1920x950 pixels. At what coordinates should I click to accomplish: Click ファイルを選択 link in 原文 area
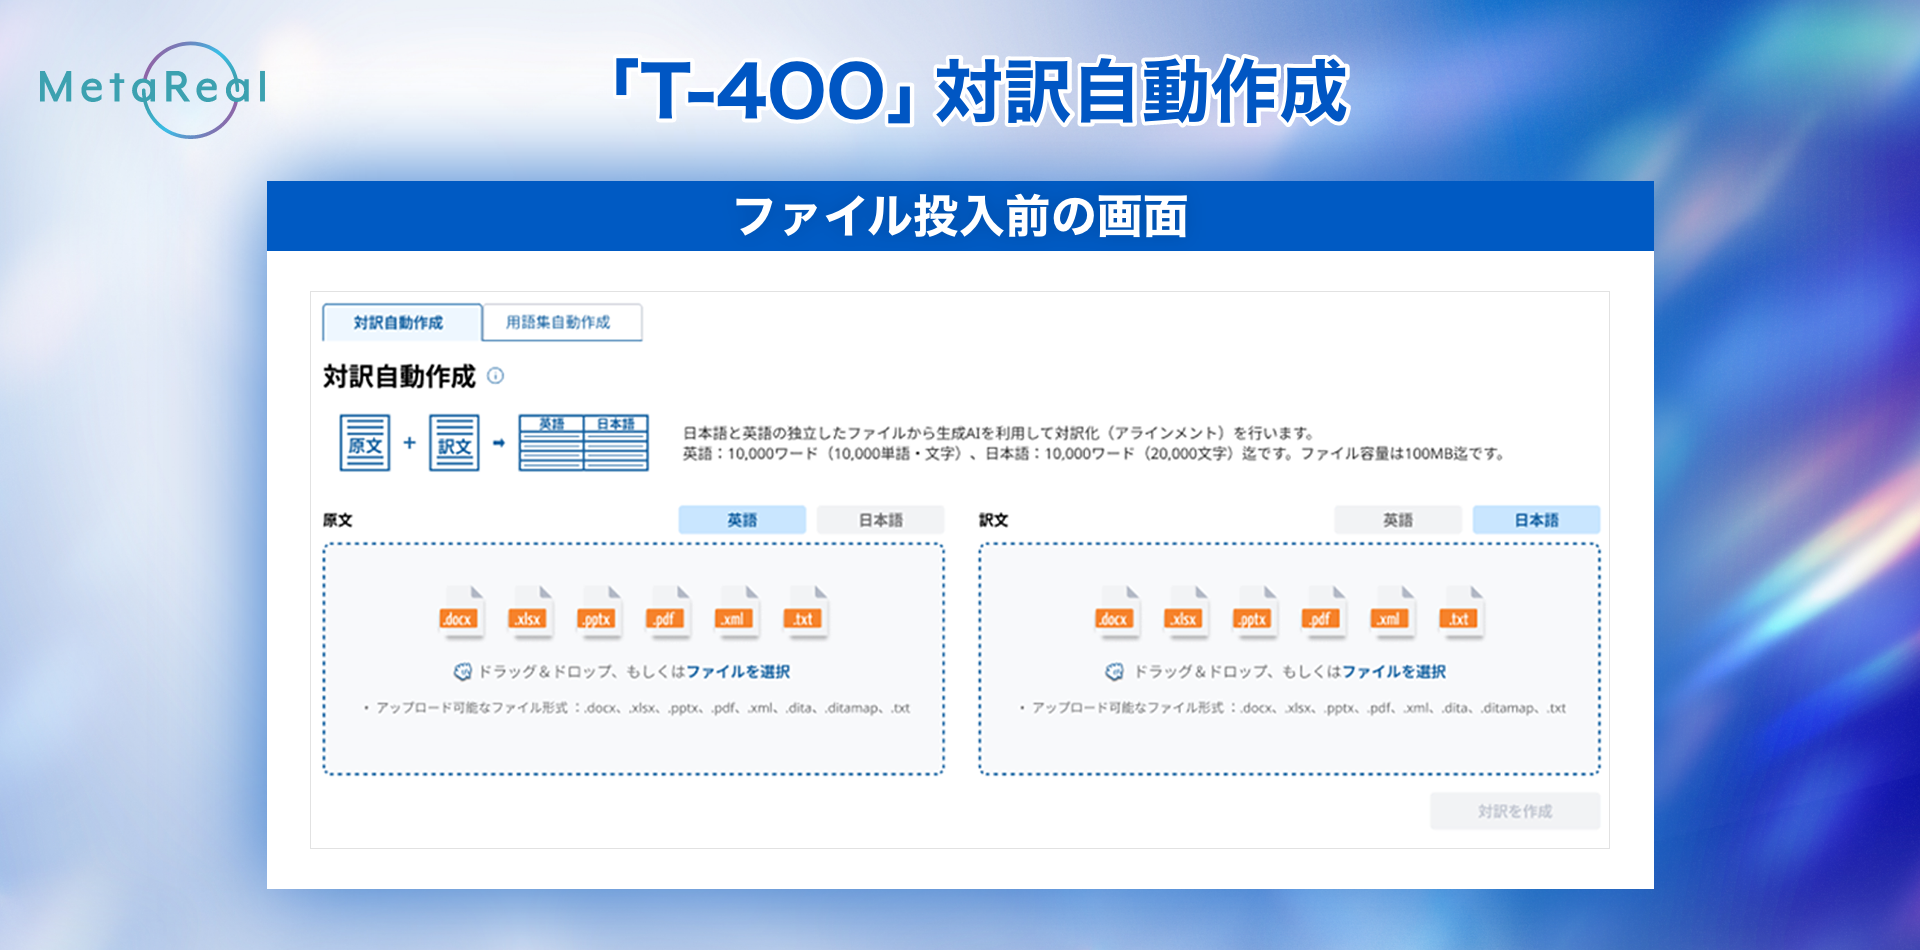tap(738, 672)
